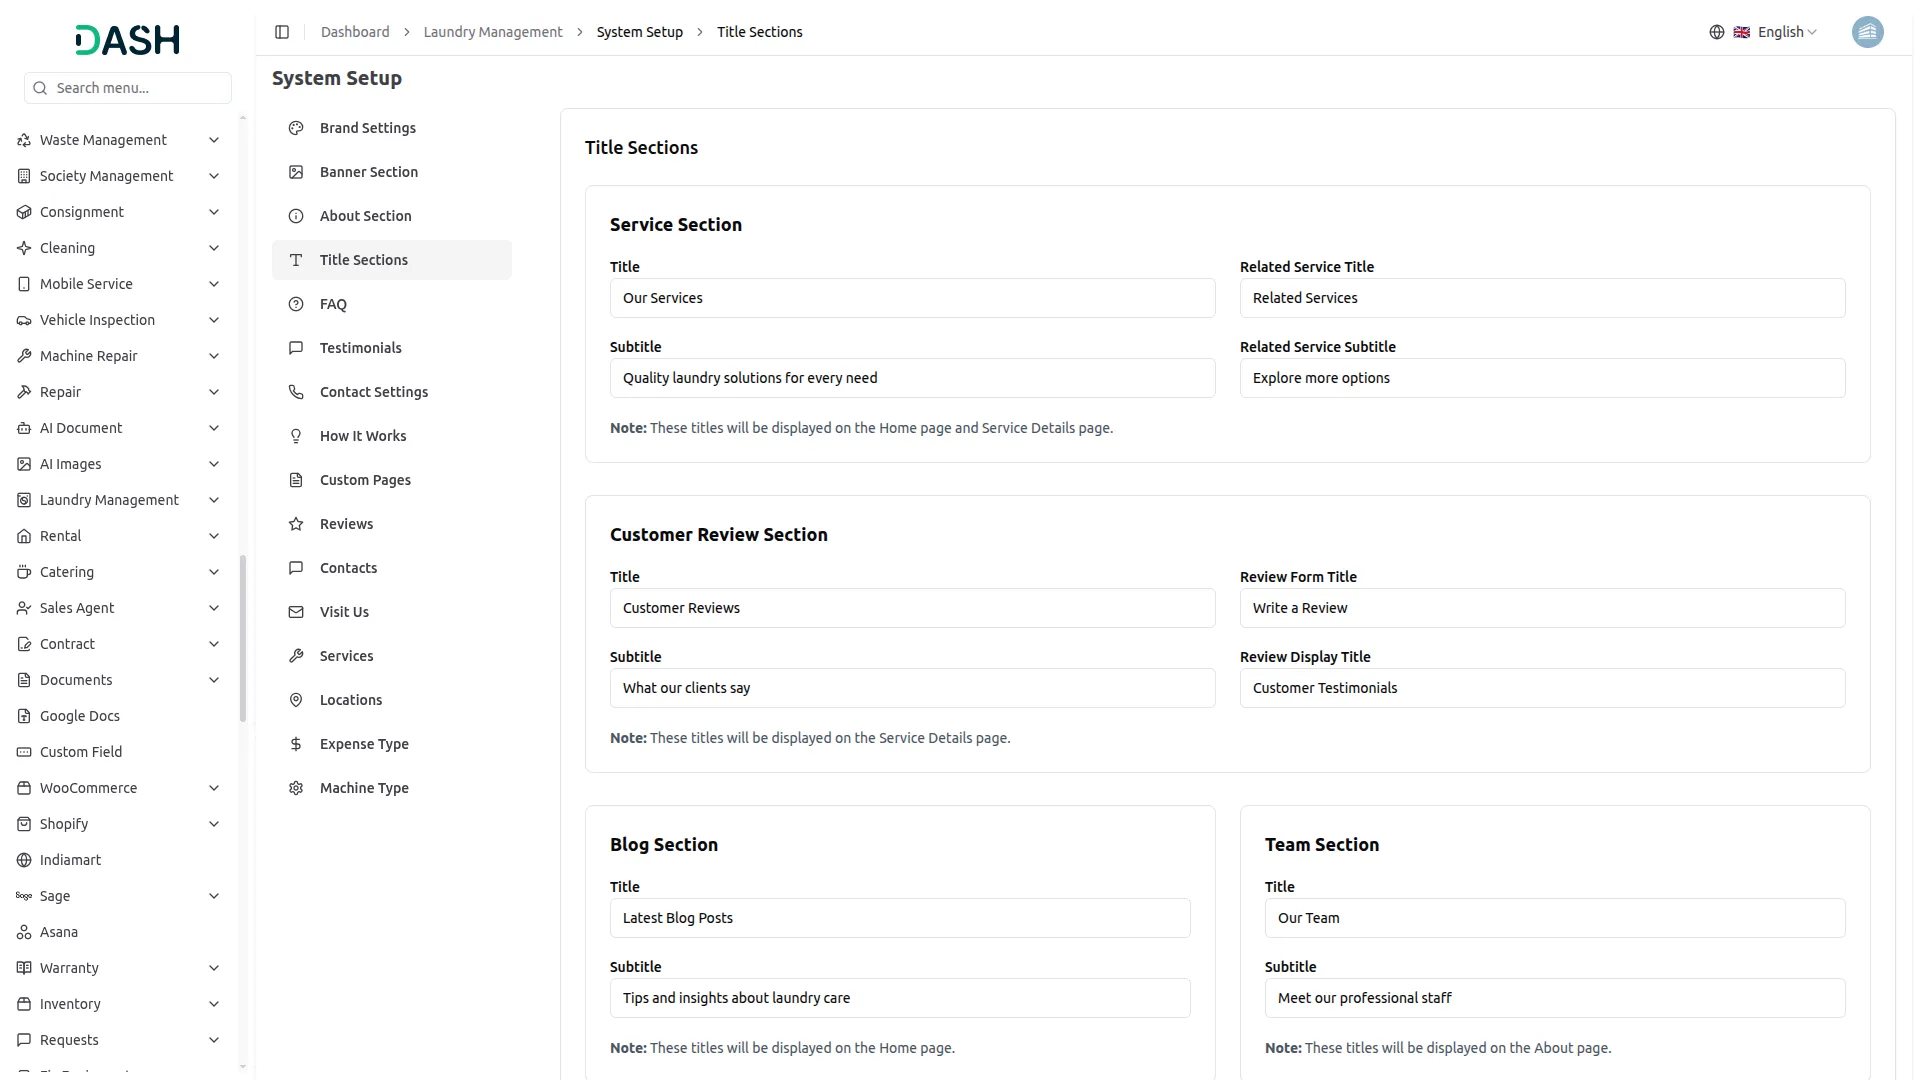The image size is (1920, 1080).
Task: Open How It Works via the lightbulb icon
Action: coord(295,435)
